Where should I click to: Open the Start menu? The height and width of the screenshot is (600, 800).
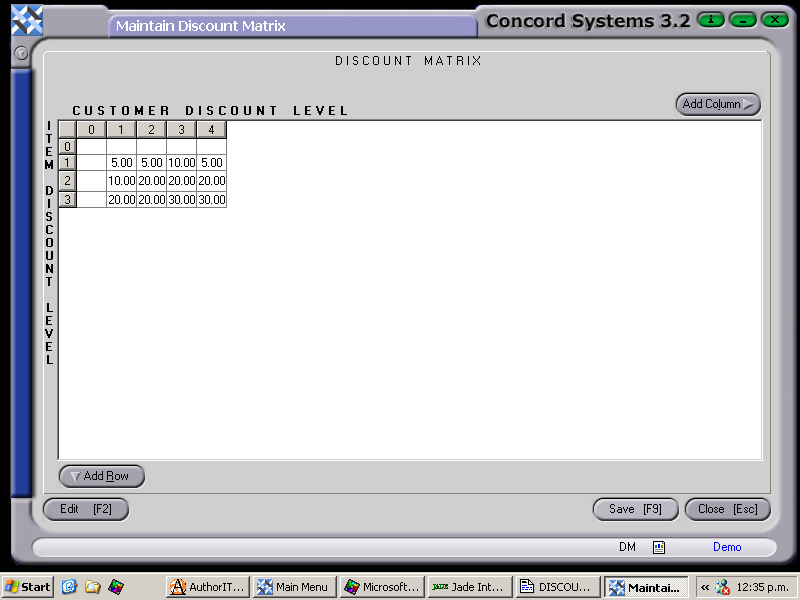click(x=26, y=587)
